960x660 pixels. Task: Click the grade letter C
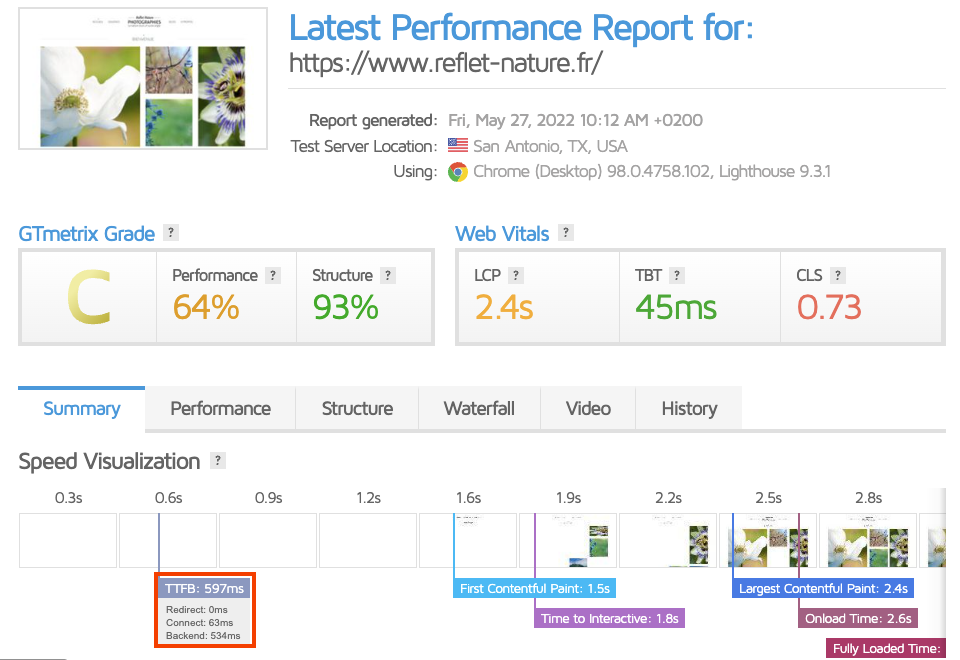tap(89, 298)
